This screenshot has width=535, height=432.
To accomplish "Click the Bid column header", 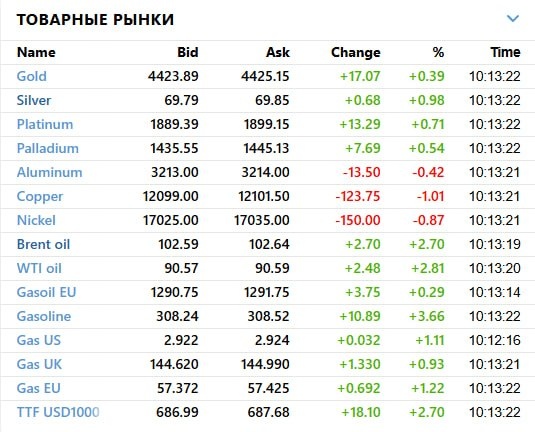I will pos(188,52).
